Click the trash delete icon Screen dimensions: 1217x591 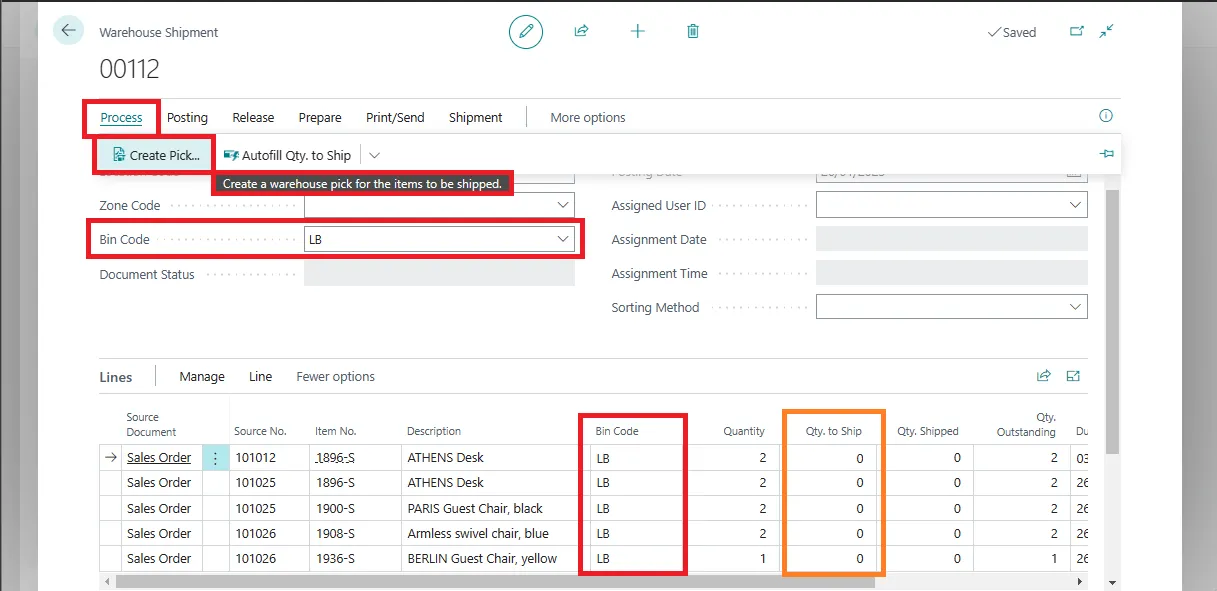pos(693,31)
